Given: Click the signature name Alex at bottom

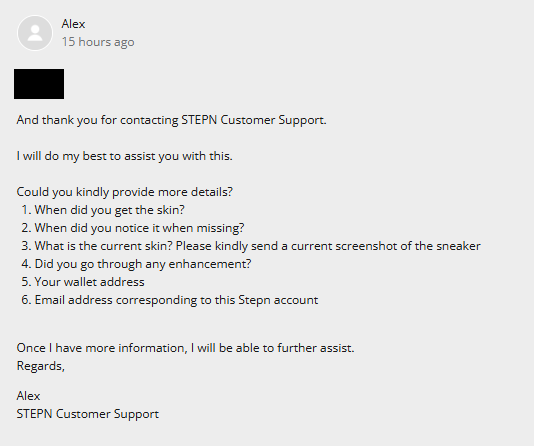Looking at the screenshot, I should point(28,396).
